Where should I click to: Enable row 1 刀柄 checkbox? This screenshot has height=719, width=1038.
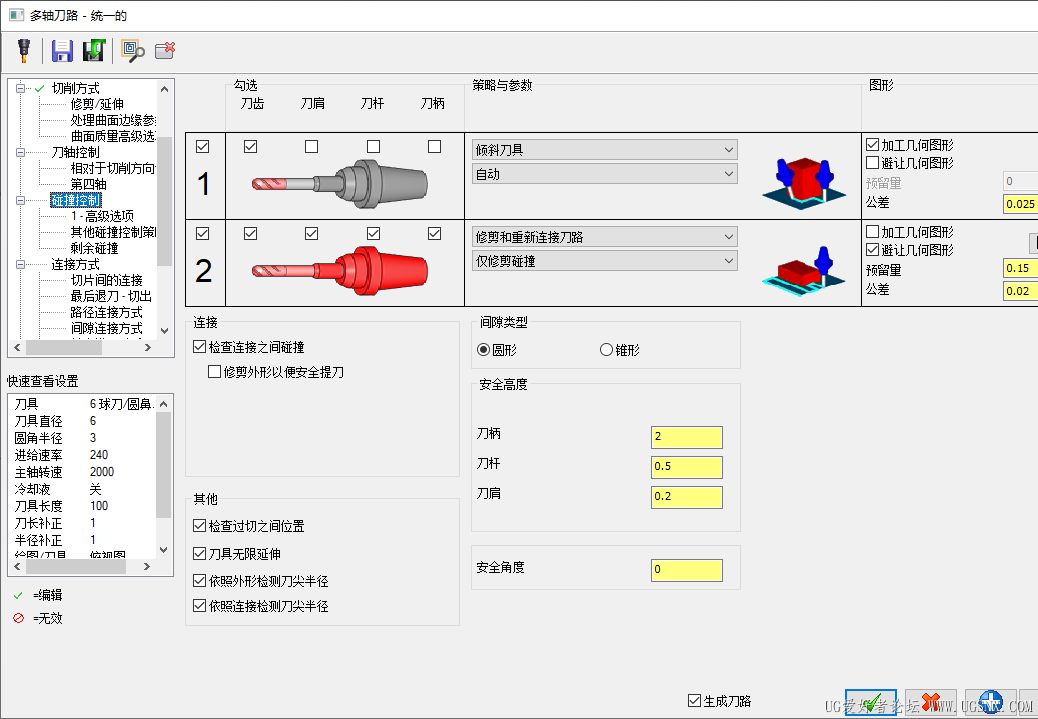[x=434, y=146]
